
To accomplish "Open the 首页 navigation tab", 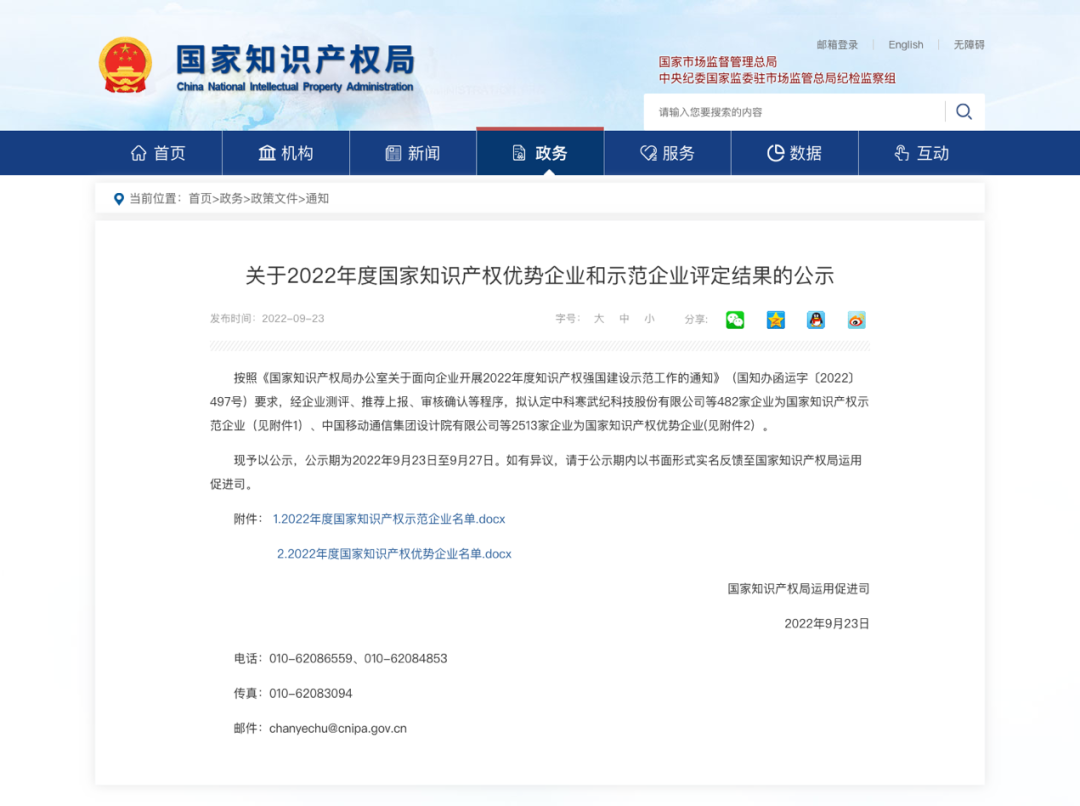I will tap(158, 153).
